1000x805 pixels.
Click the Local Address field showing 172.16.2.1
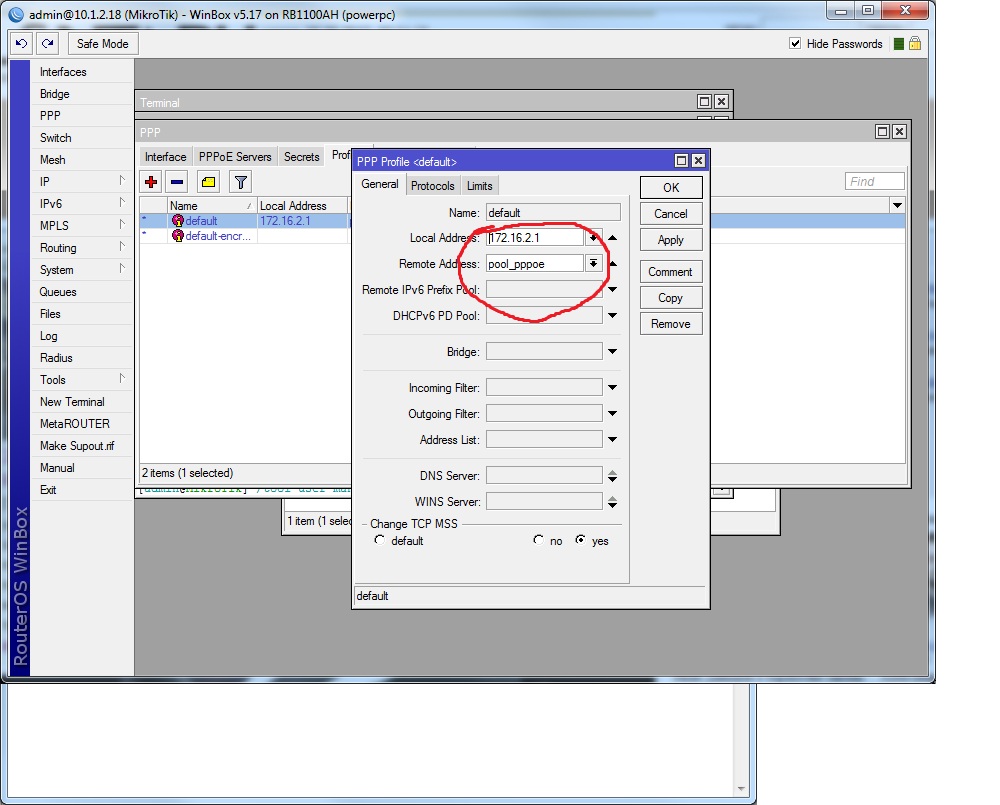click(534, 238)
